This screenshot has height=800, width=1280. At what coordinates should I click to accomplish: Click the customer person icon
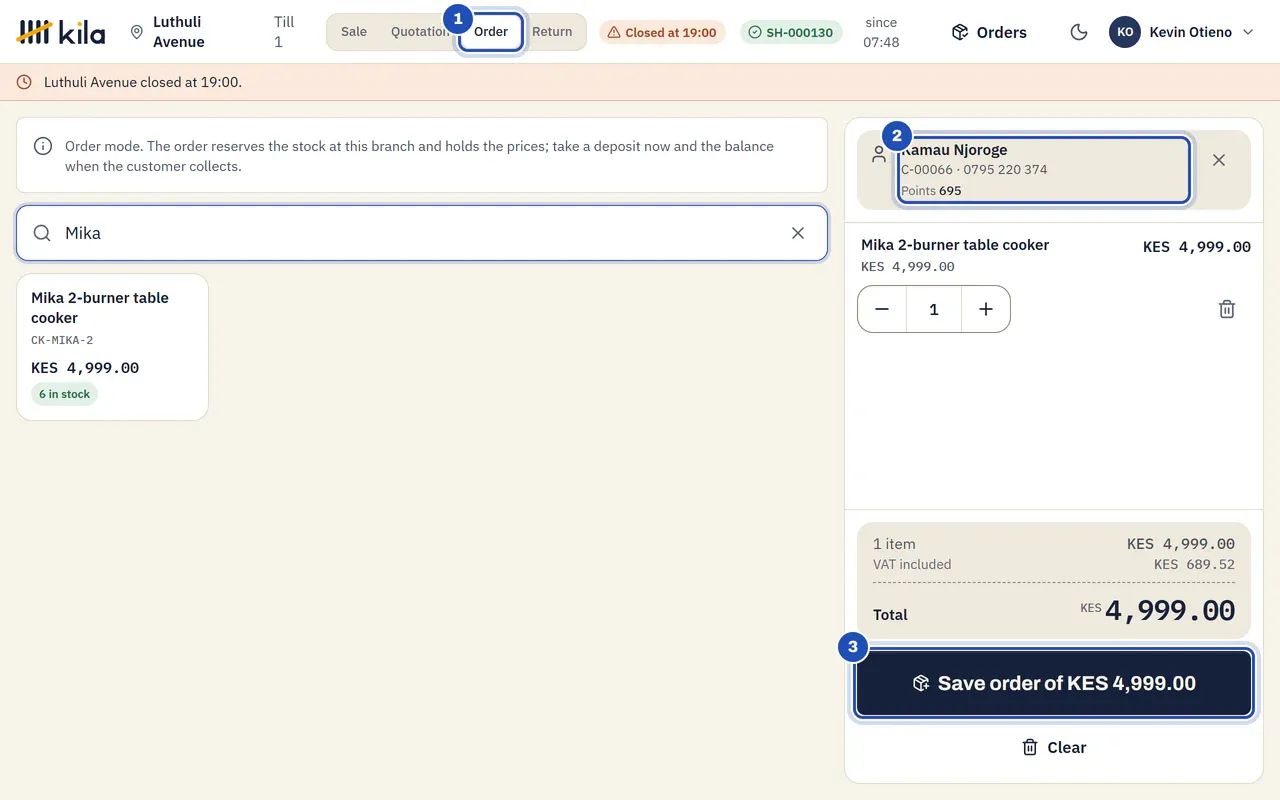879,154
